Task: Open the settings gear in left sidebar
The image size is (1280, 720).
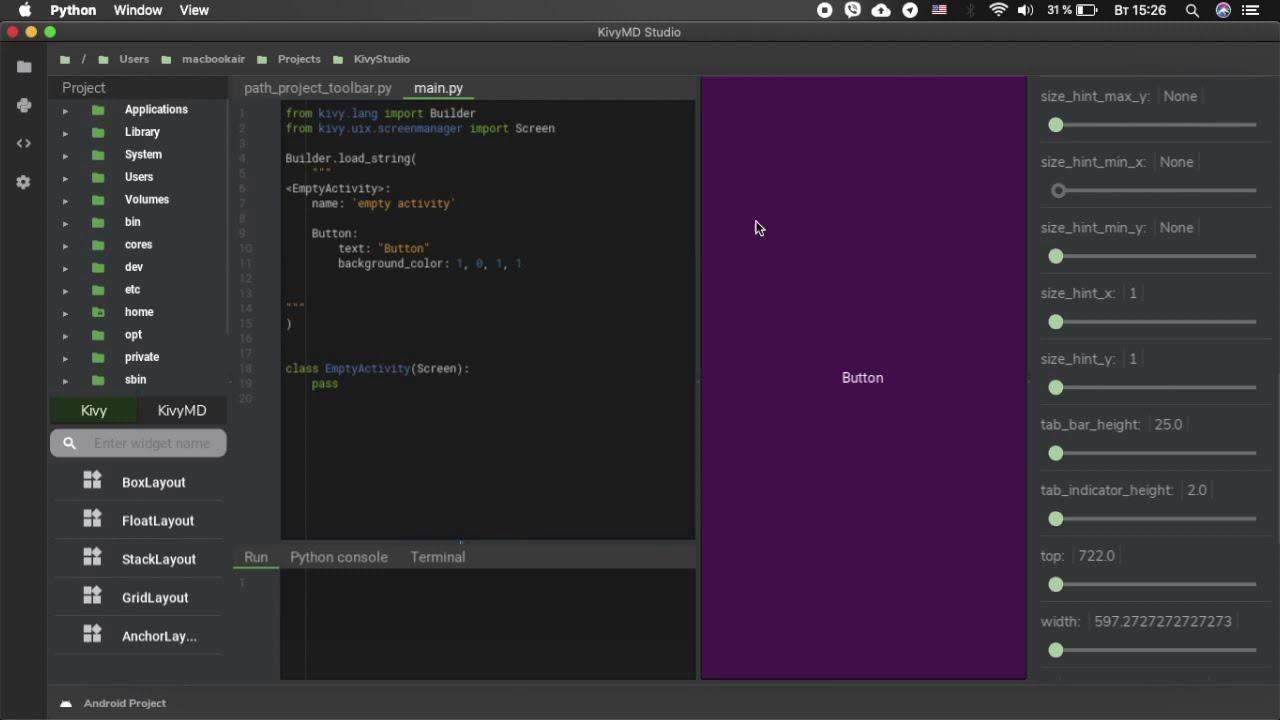Action: (x=24, y=183)
